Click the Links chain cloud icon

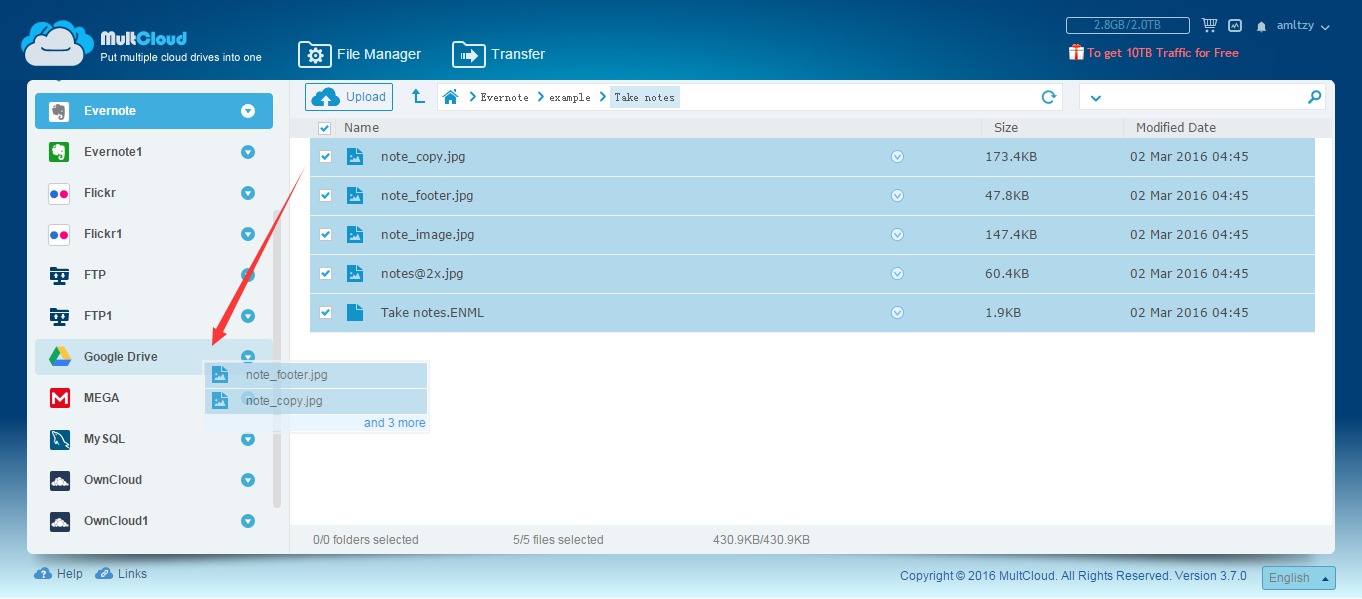pyautogui.click(x=103, y=574)
